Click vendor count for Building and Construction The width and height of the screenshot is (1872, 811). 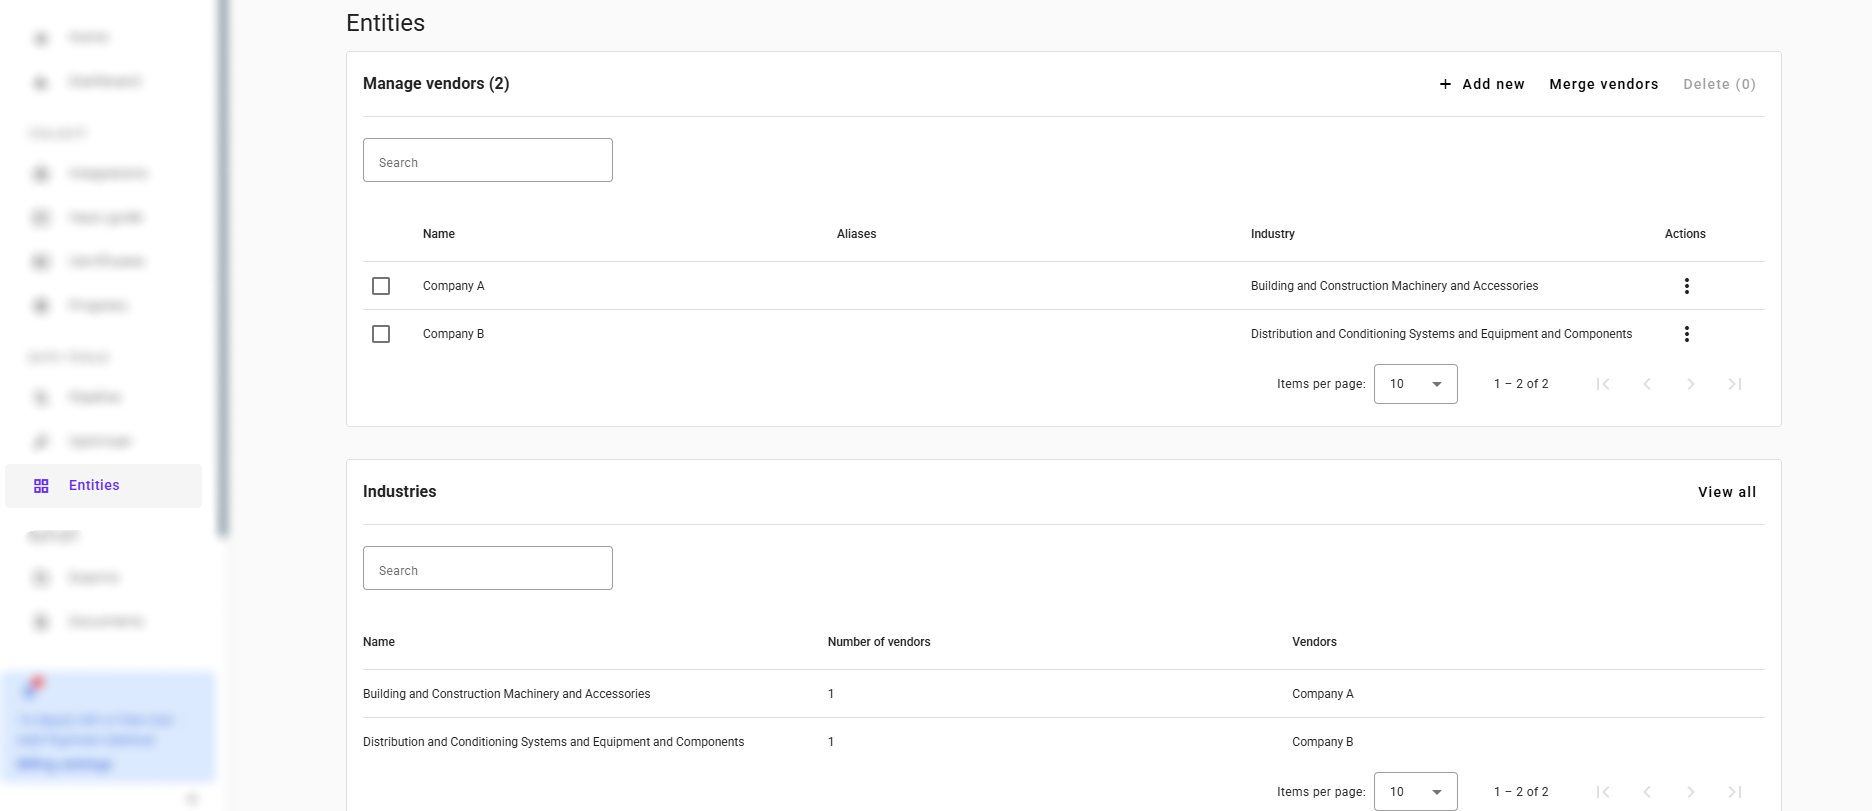[831, 694]
